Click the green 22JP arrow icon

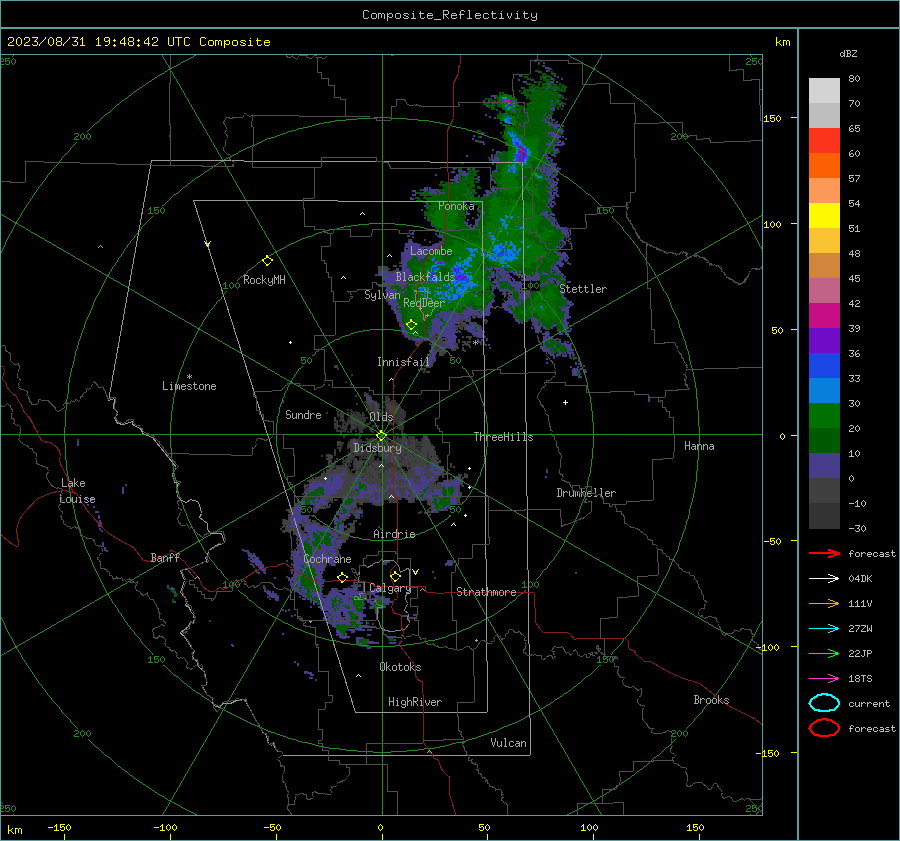point(824,653)
